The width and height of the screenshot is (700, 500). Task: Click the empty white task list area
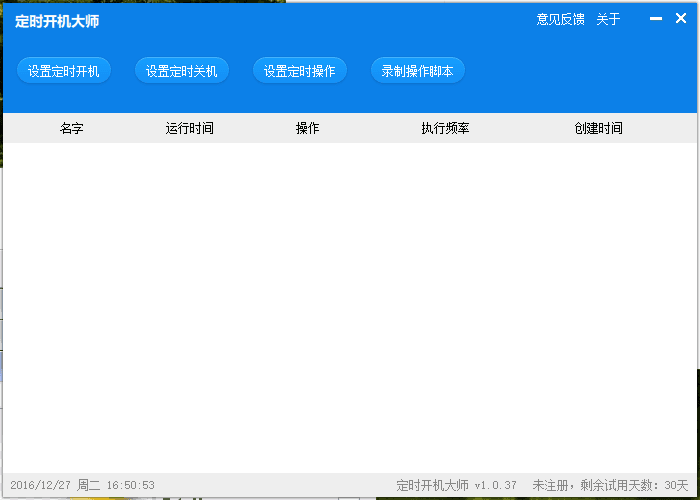point(350,300)
